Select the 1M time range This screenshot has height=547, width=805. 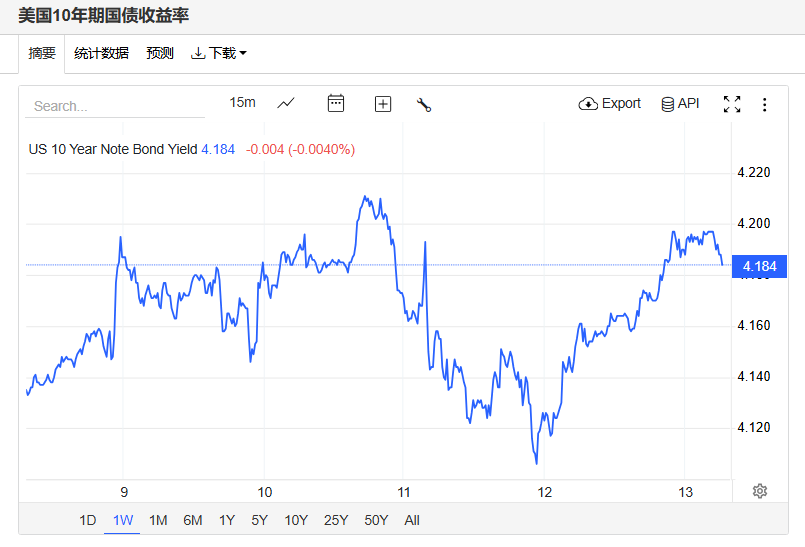(x=158, y=520)
